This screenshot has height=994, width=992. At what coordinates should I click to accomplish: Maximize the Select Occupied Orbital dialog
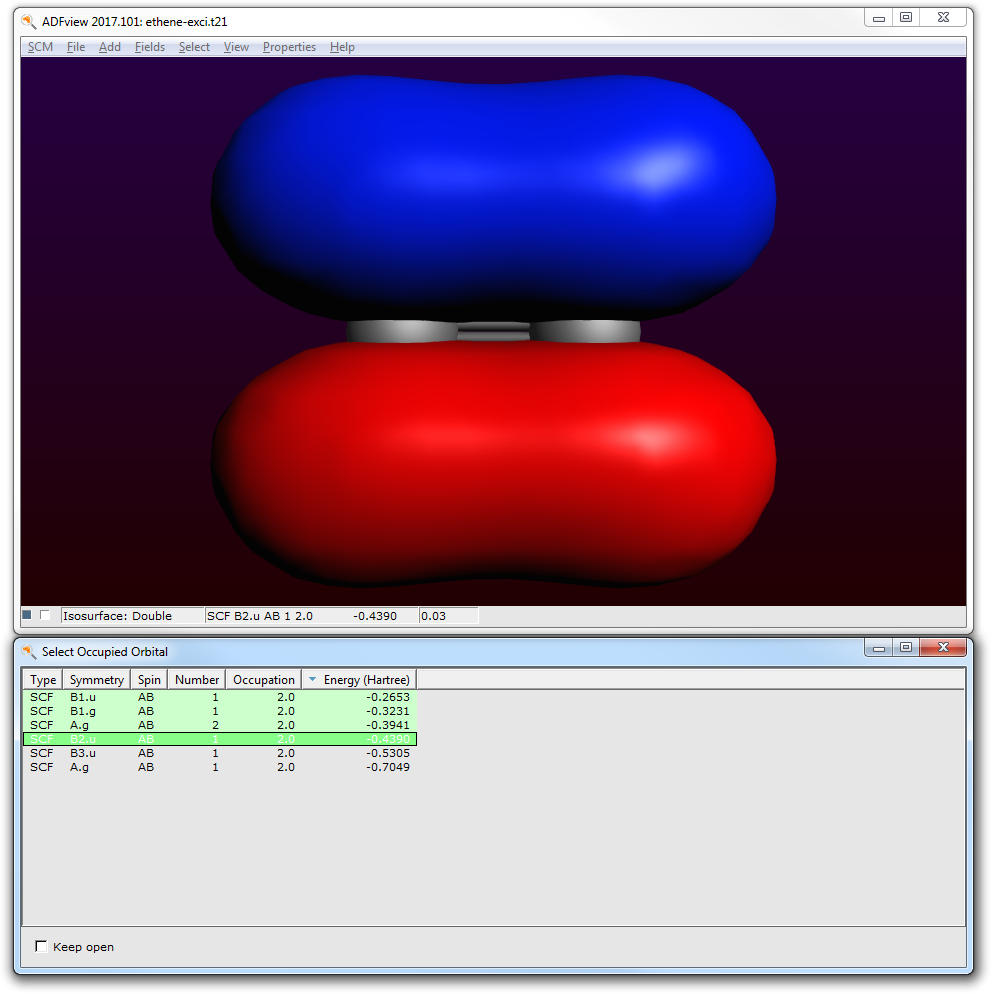[x=906, y=647]
